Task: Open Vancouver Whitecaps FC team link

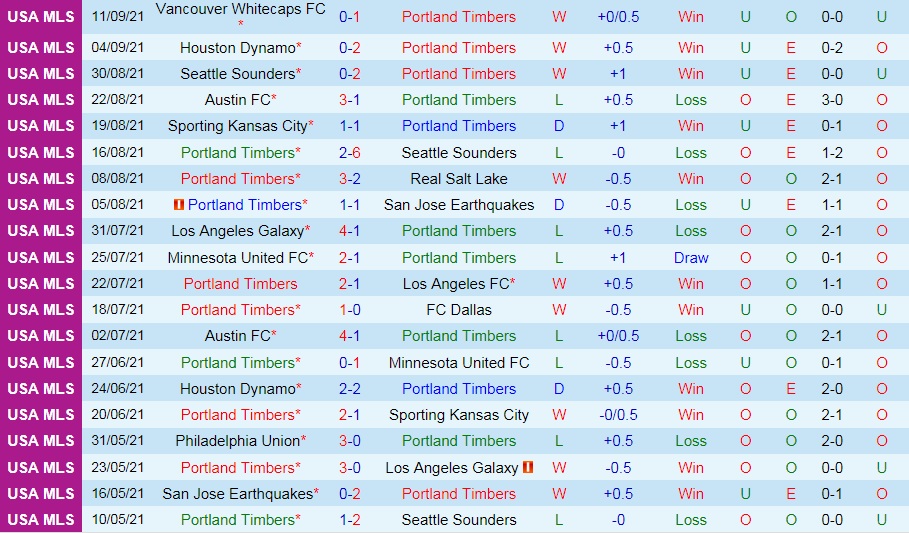Action: [x=240, y=9]
